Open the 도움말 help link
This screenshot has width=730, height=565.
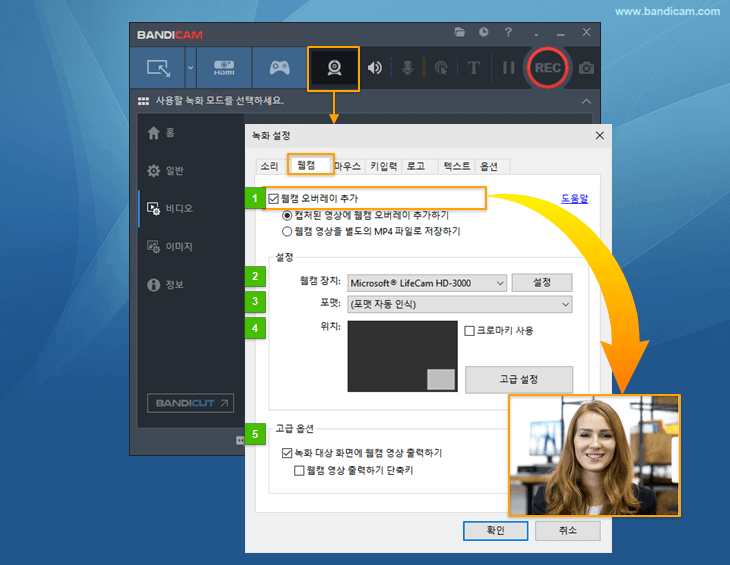pyautogui.click(x=574, y=199)
